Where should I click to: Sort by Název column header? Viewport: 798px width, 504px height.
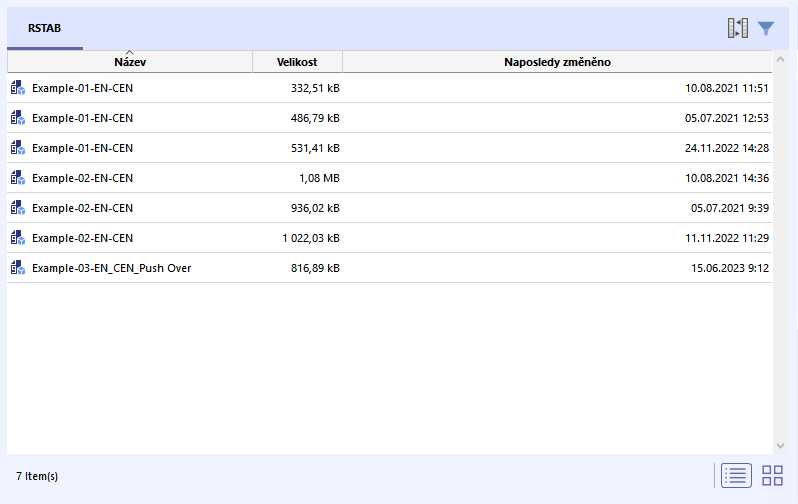click(x=130, y=62)
